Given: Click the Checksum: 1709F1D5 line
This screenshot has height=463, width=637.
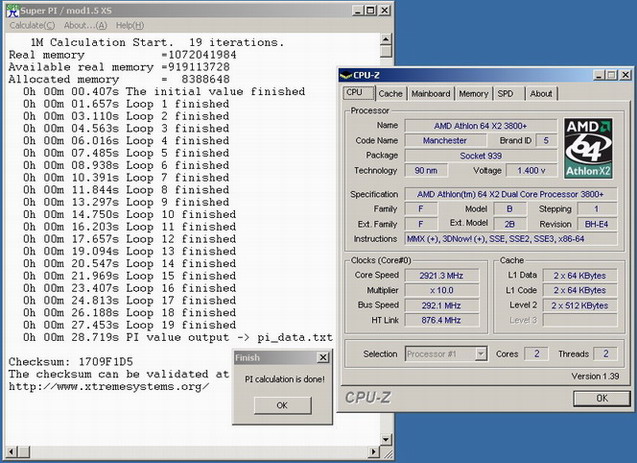Looking at the screenshot, I should pos(71,362).
